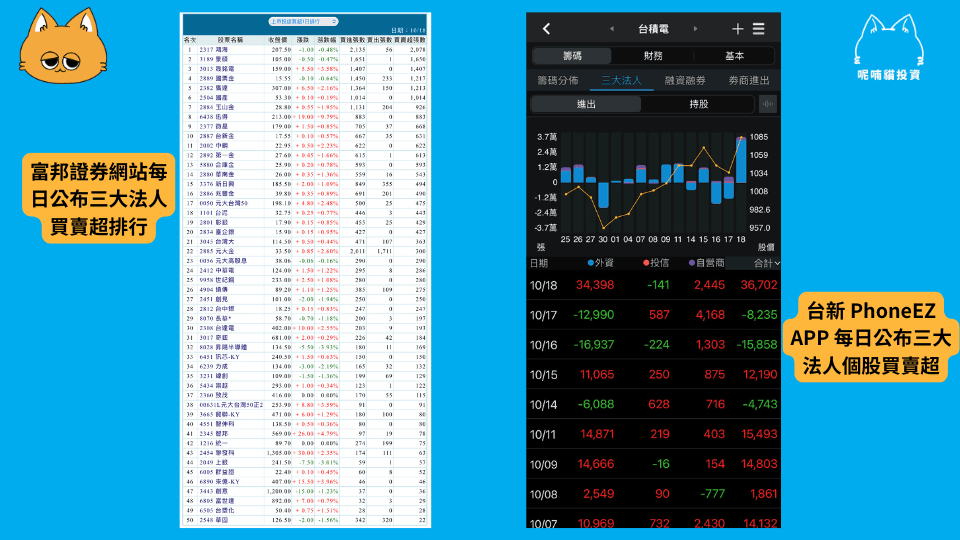Select the 10/17 data row
Image resolution: width=960 pixels, height=540 pixels.
653,315
